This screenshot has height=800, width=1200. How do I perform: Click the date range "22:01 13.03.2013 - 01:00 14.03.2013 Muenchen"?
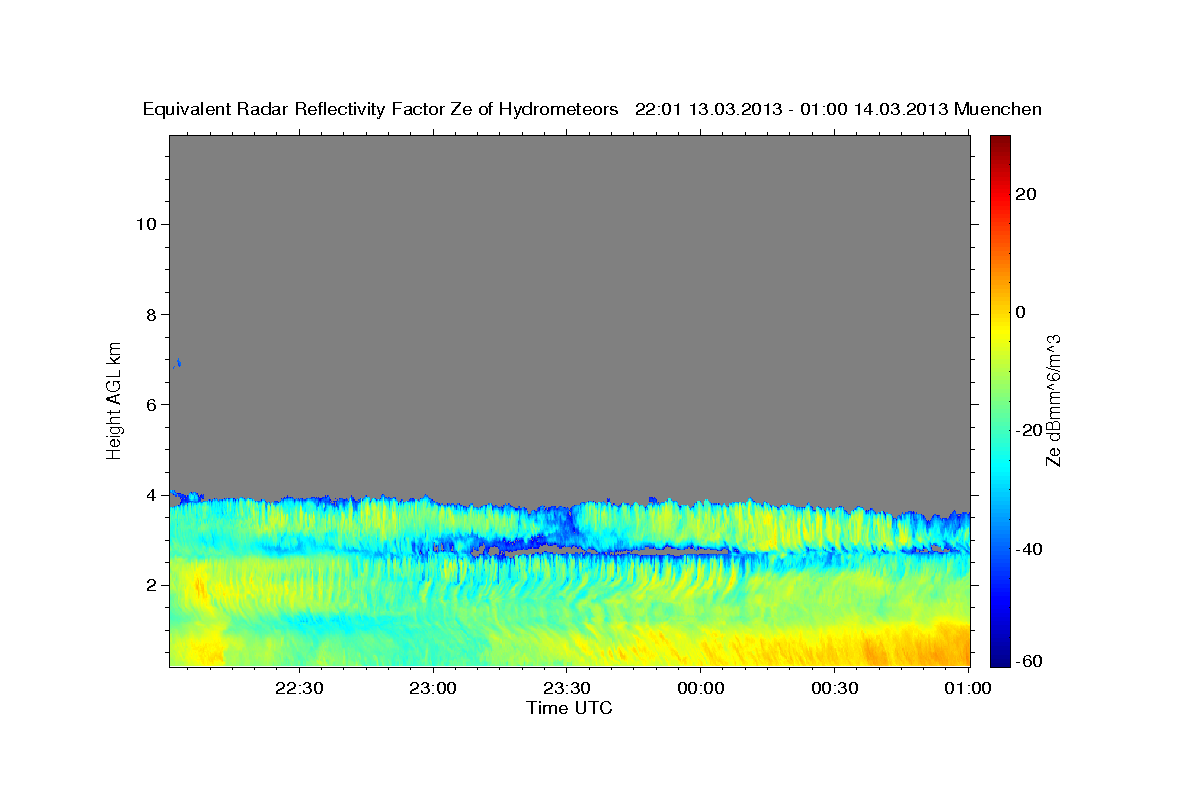click(838, 109)
